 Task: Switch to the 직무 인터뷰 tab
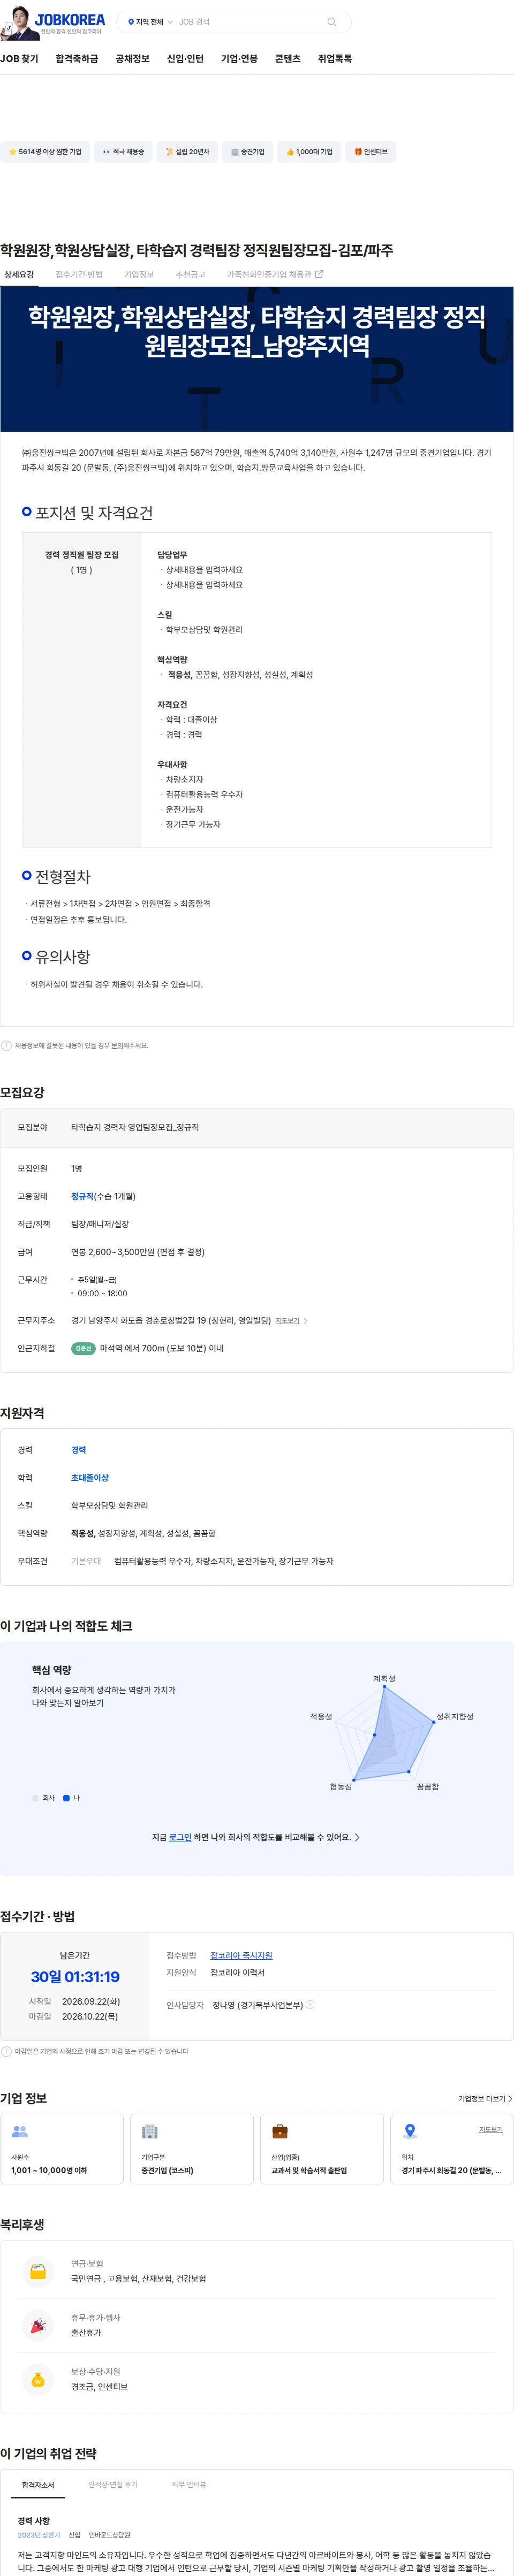(x=189, y=2484)
